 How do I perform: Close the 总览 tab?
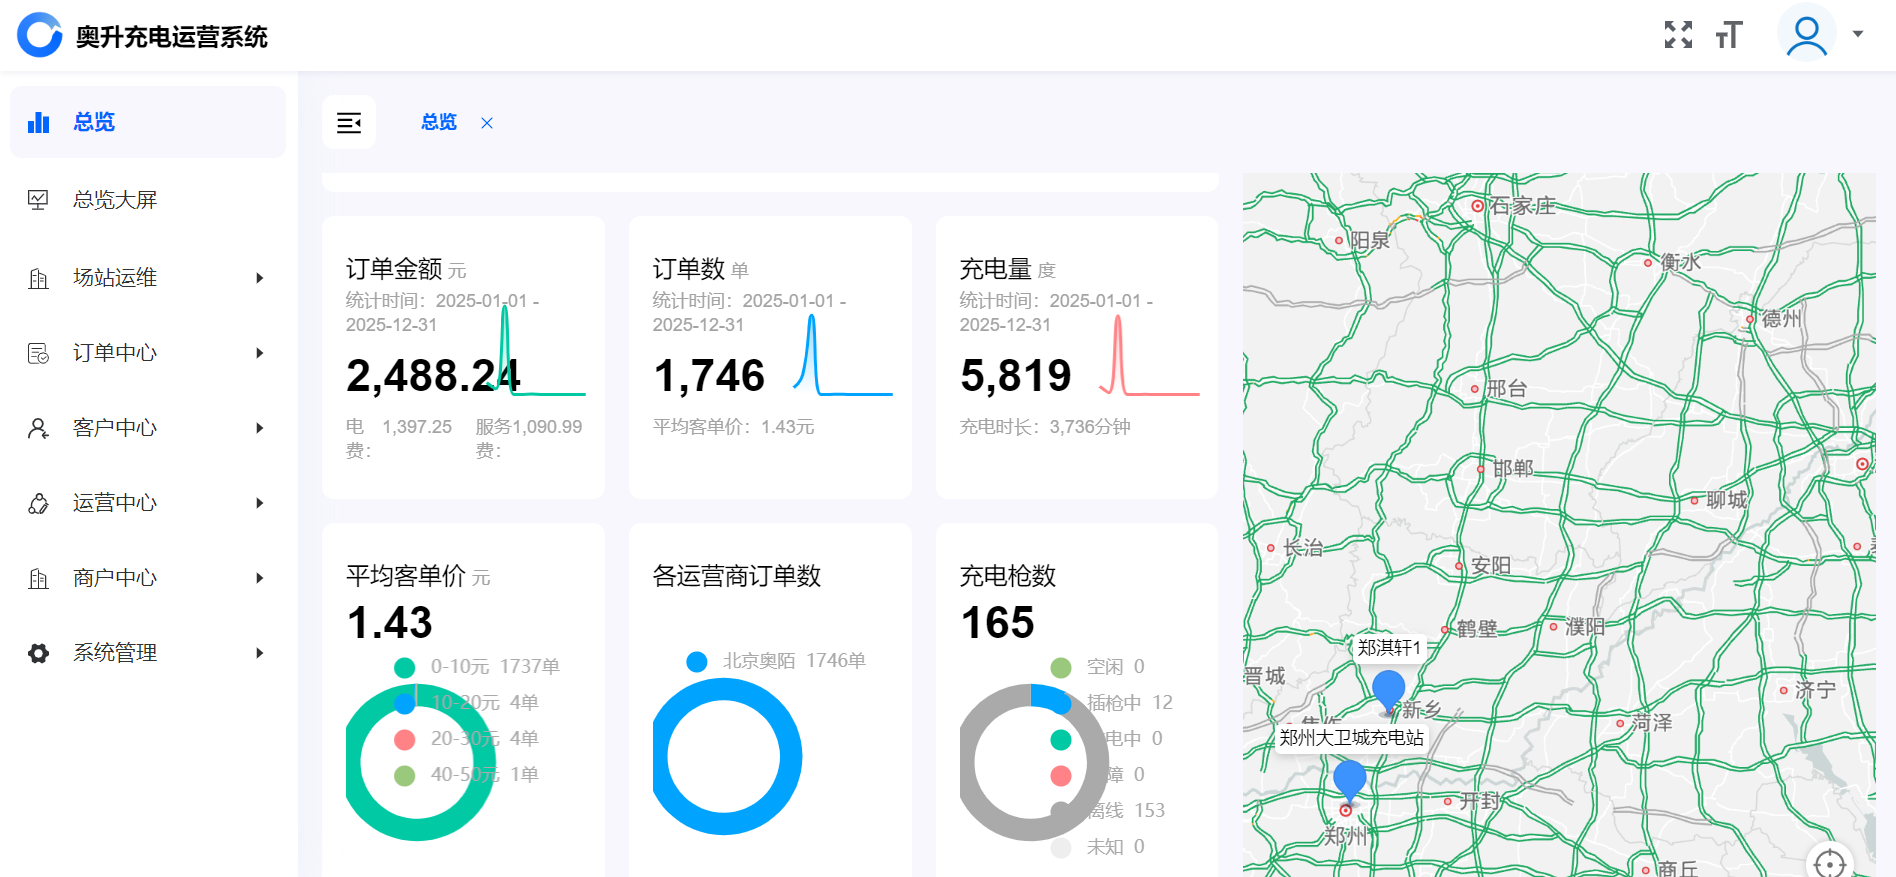click(x=487, y=123)
